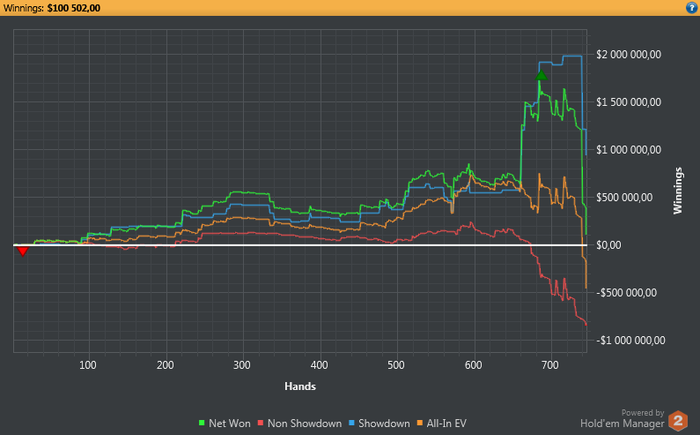
Task: Click the blue Showdown color swatch
Action: pos(351,422)
